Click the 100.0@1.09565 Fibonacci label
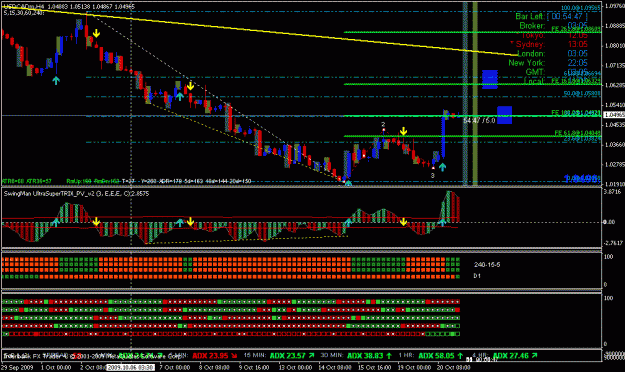 coord(581,8)
